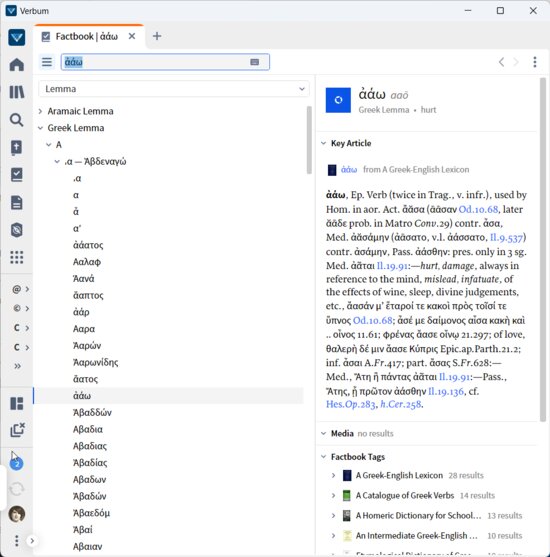Expand A Catalogue of Greek Verbs results
The height and width of the screenshot is (557, 550).
tap(333, 495)
